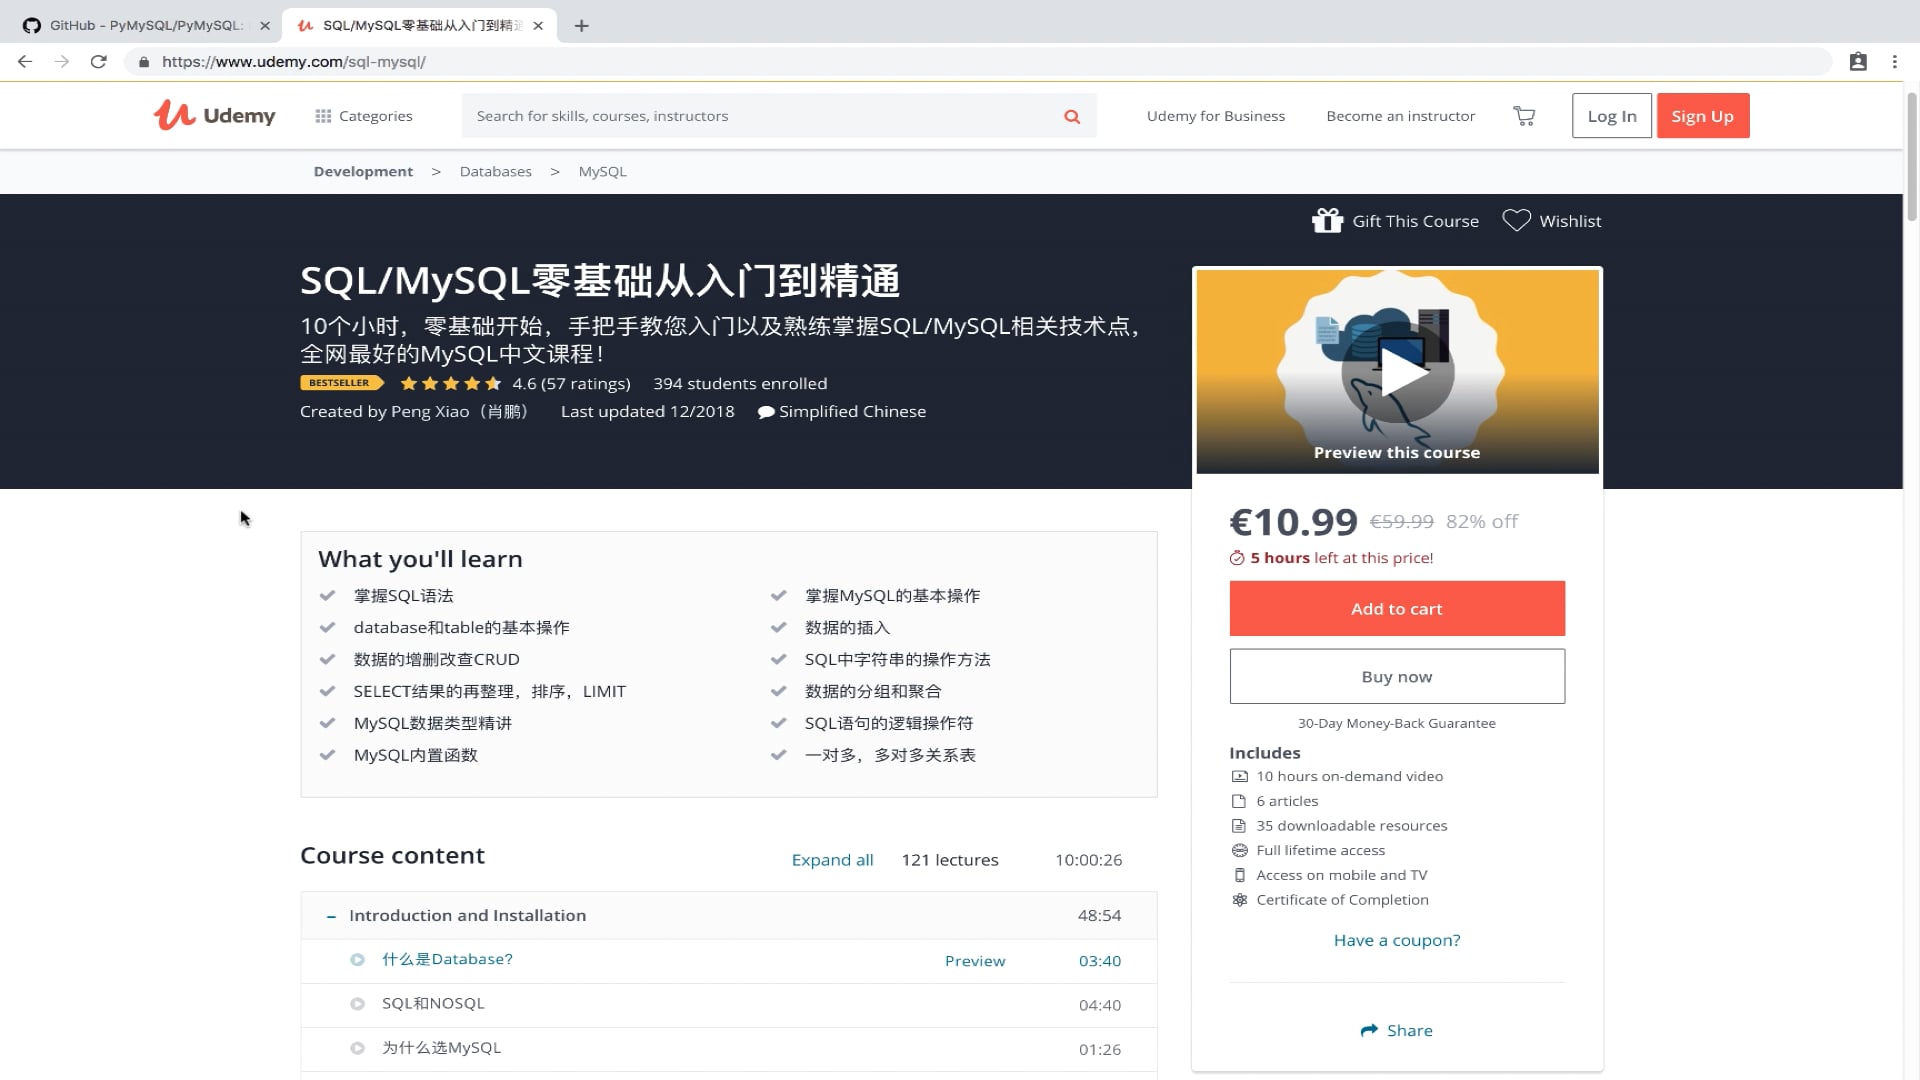
Task: Collapse the Introduction and Installation section
Action: (330, 915)
